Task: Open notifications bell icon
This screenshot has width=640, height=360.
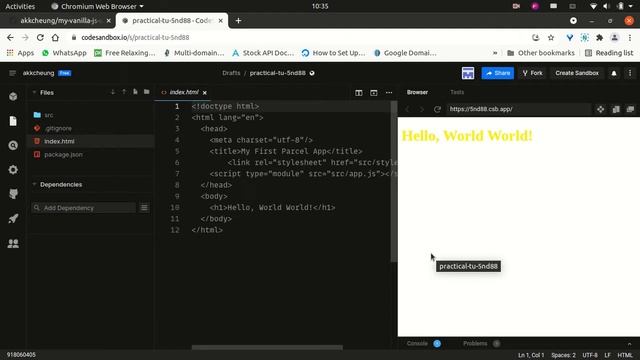Action: point(614,73)
